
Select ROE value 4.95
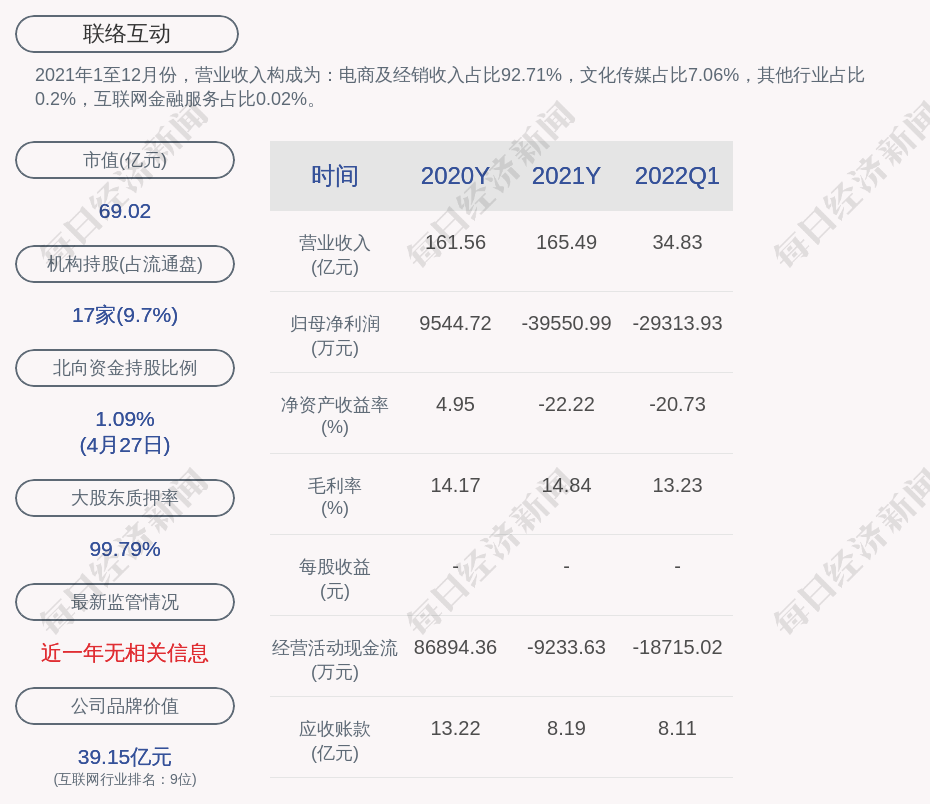pyautogui.click(x=456, y=404)
